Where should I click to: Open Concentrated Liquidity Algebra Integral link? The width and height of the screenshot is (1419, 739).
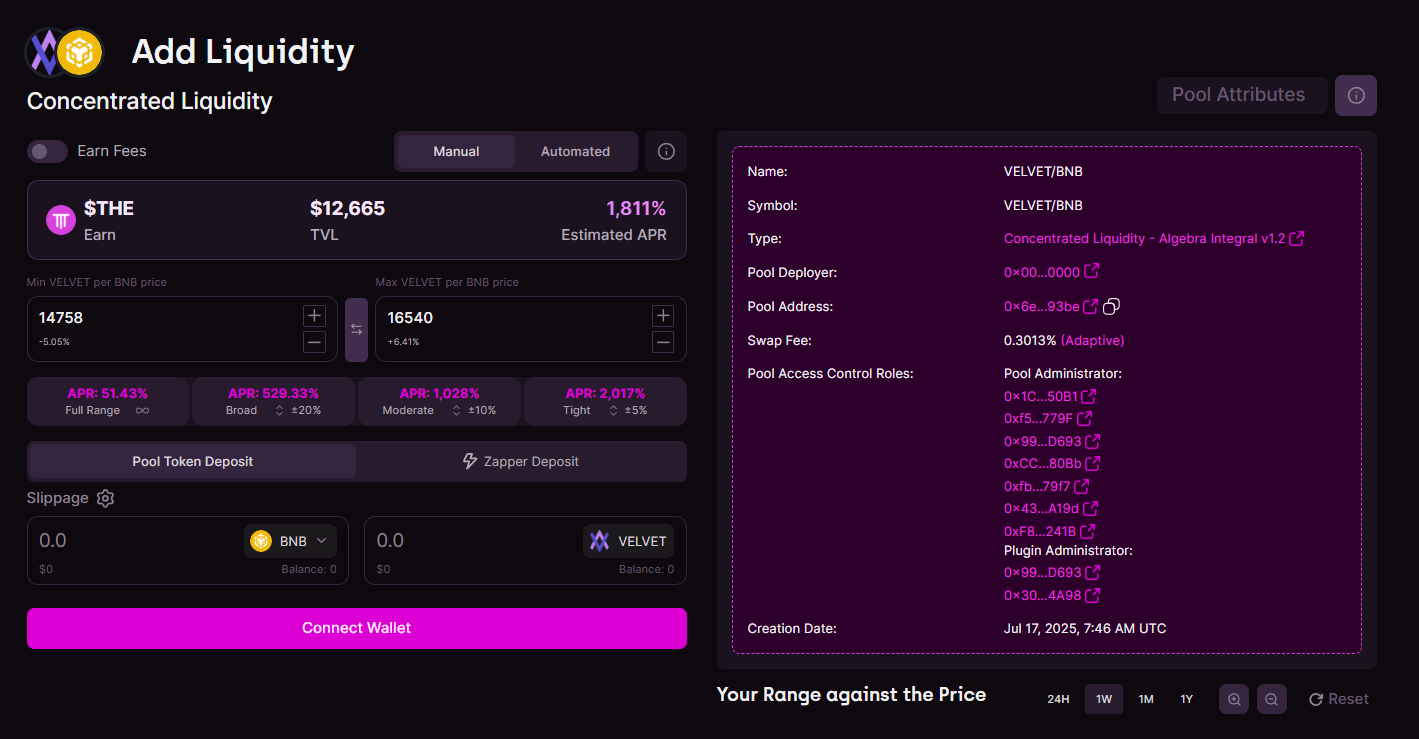point(1153,239)
